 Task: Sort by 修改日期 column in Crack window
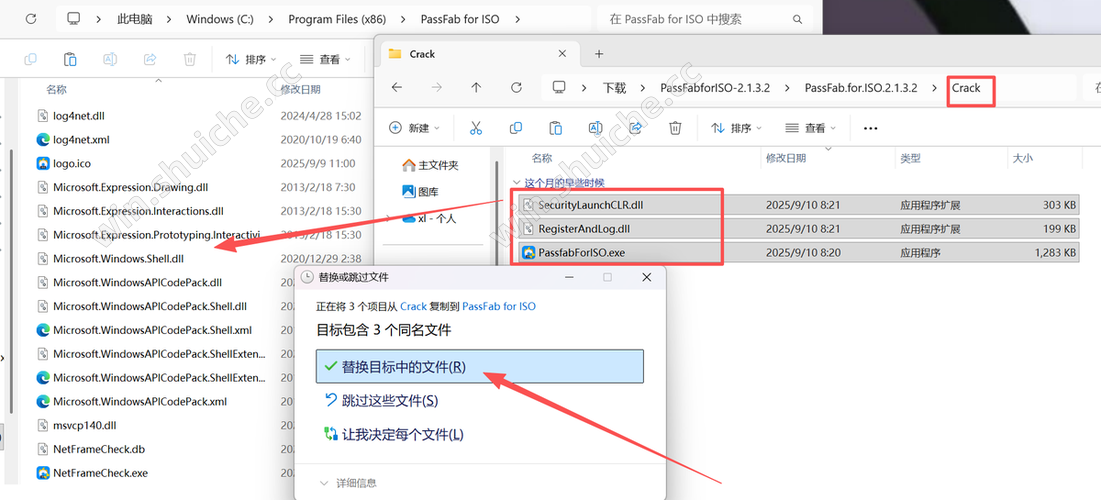click(786, 159)
